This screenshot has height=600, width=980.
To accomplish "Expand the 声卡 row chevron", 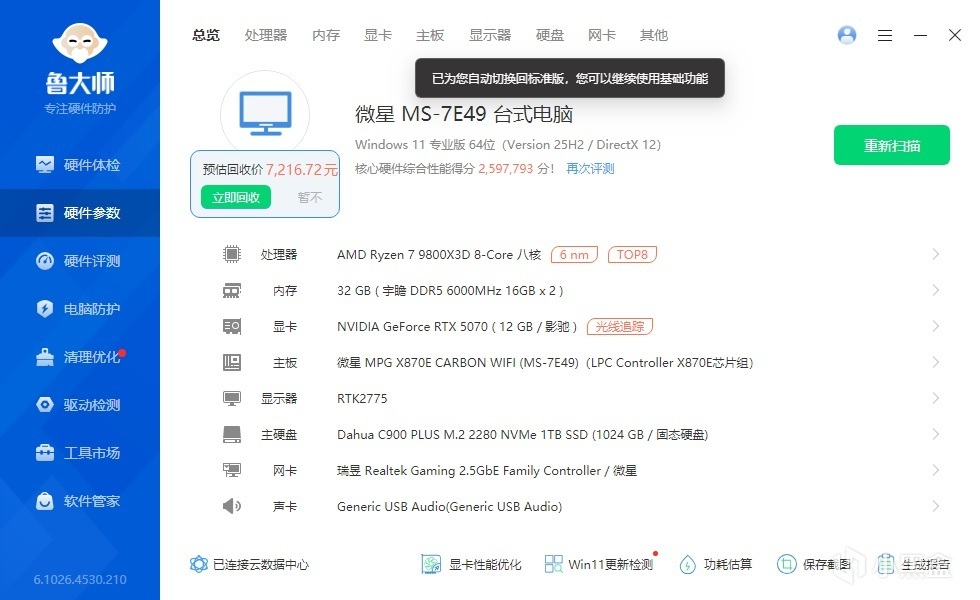I will click(x=936, y=506).
